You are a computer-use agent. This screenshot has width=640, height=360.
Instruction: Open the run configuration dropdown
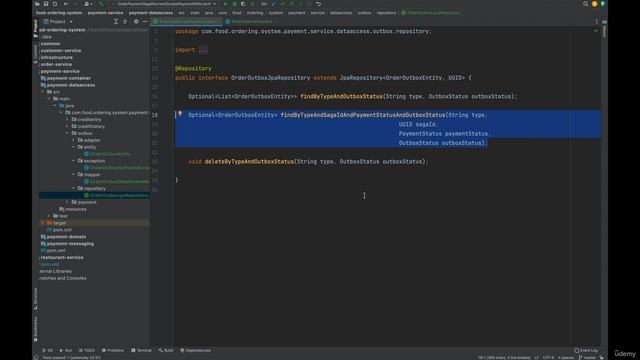click(x=164, y=4)
